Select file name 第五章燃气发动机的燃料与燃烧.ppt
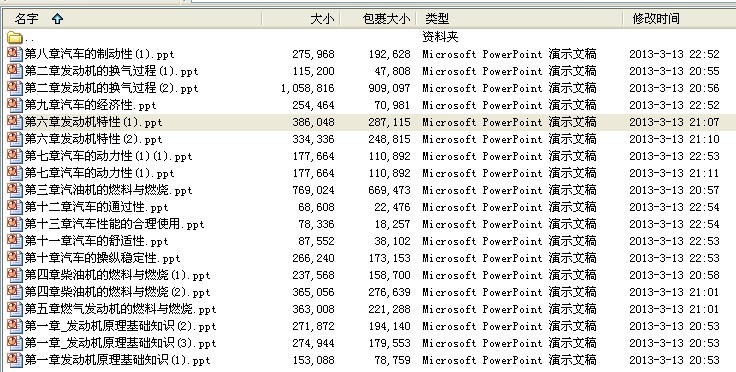The height and width of the screenshot is (372, 736). point(121,309)
